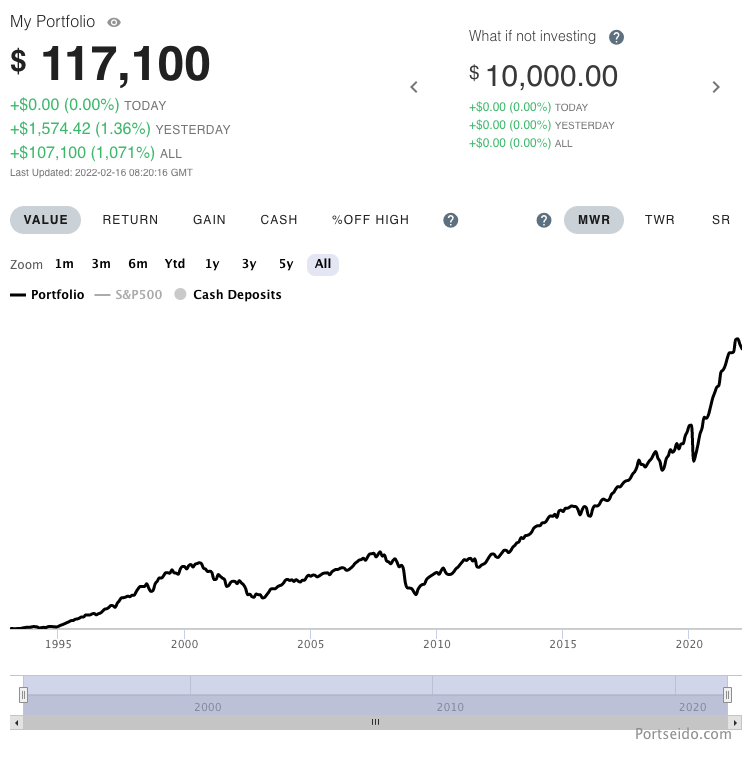Click right arrow of chart scrollbar

click(x=736, y=721)
